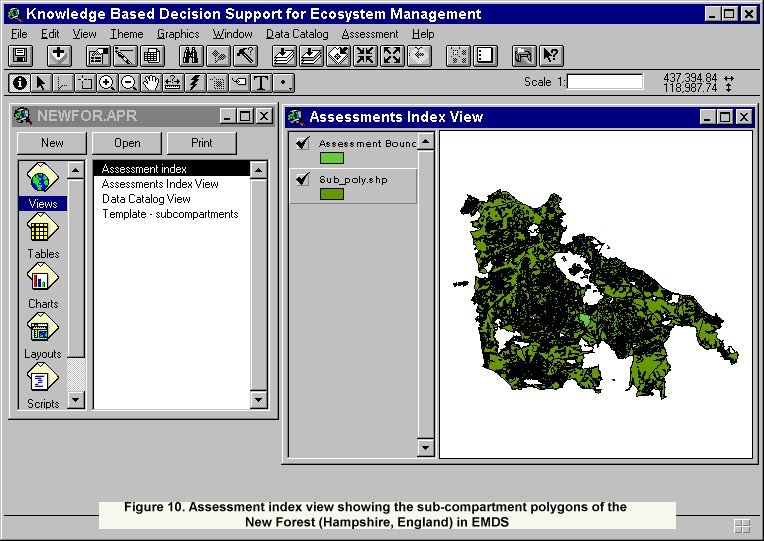
Task: Click the legend scrollbar up arrow
Action: (x=425, y=141)
